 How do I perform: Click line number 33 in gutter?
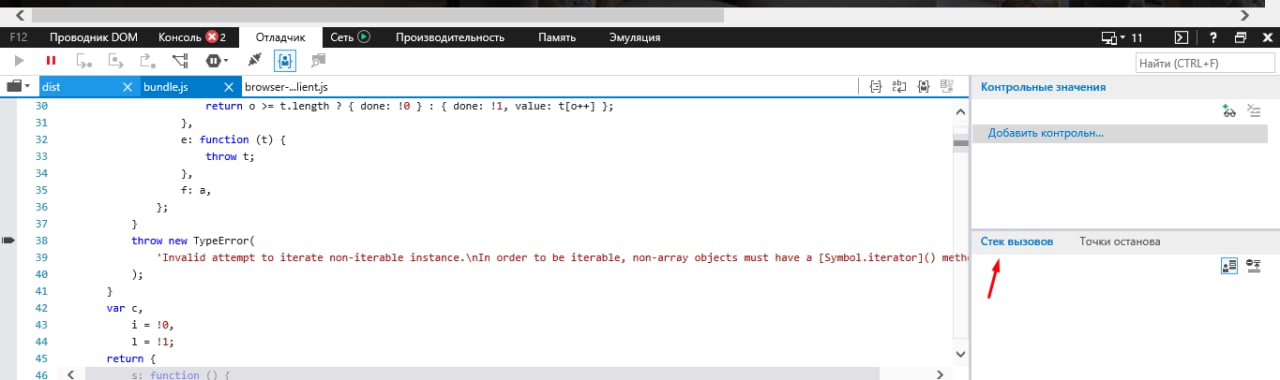41,156
